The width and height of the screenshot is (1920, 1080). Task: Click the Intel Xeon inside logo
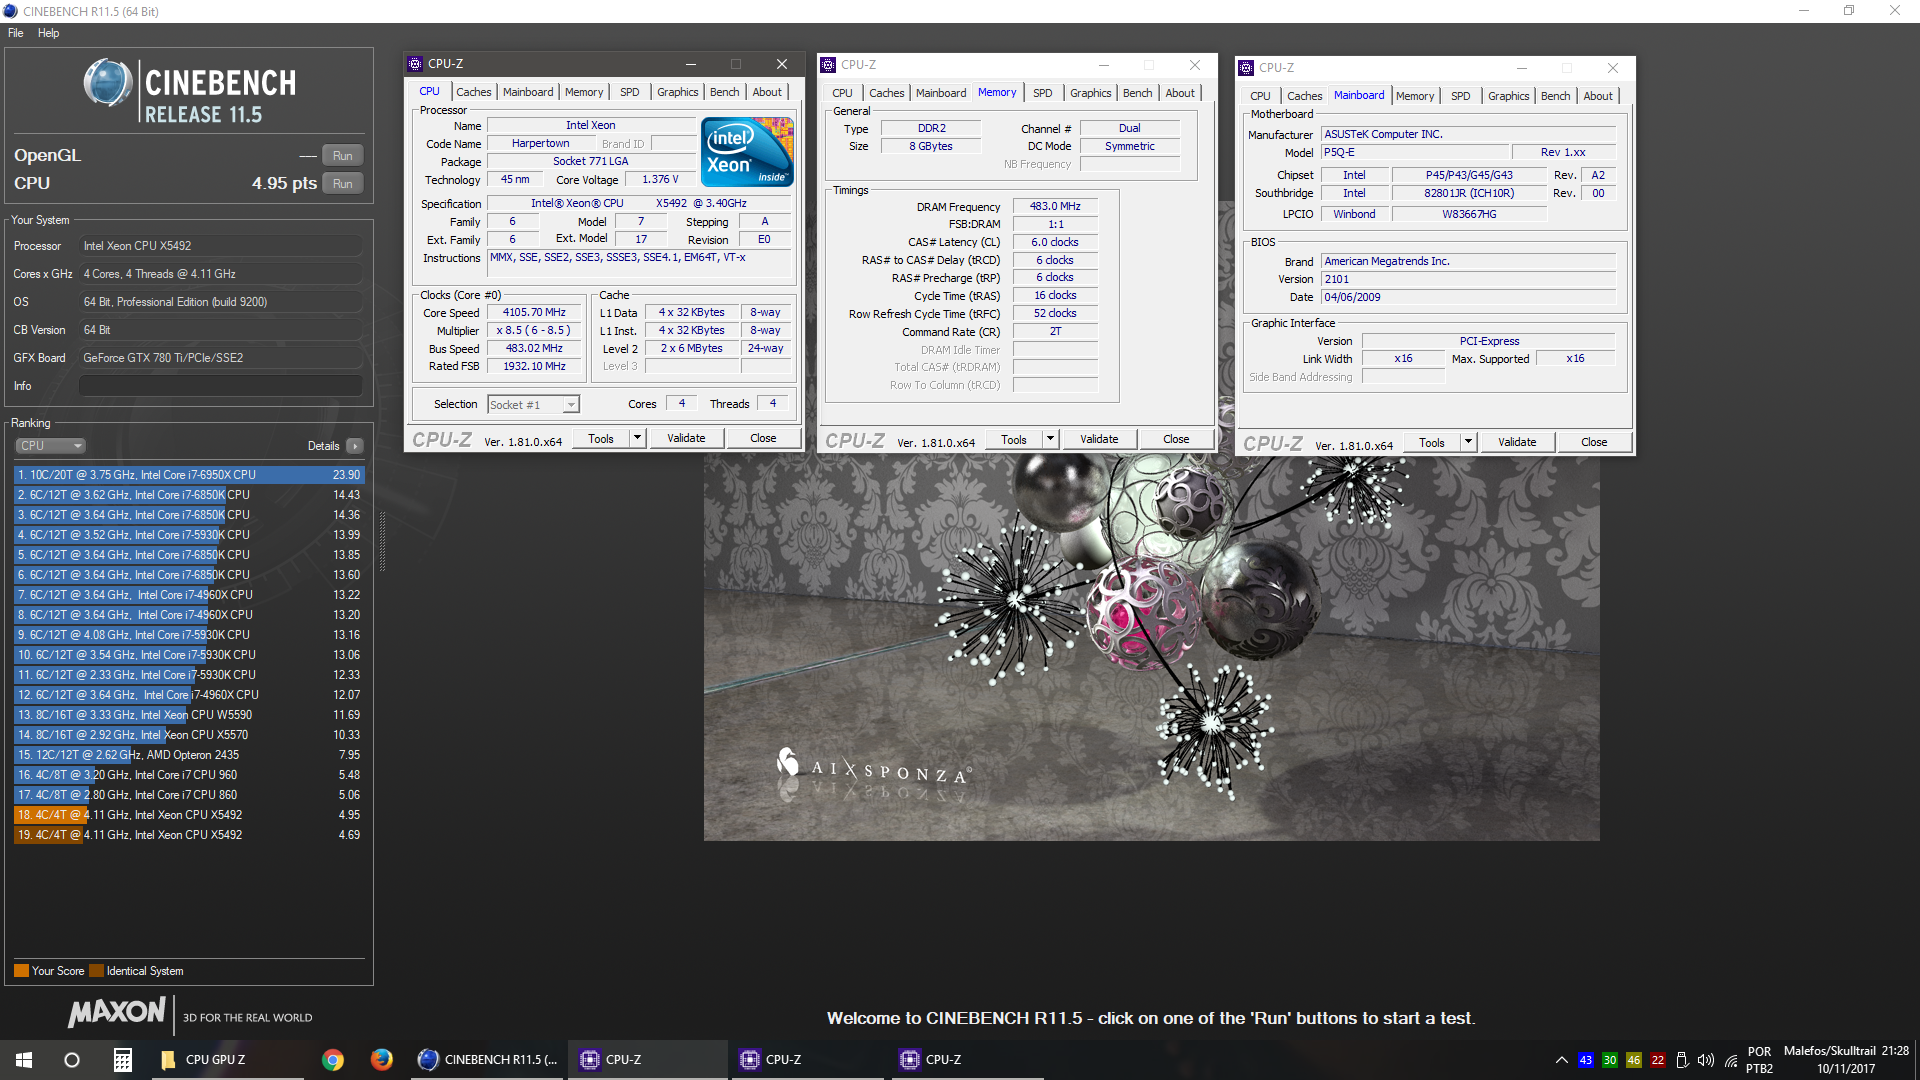click(747, 152)
